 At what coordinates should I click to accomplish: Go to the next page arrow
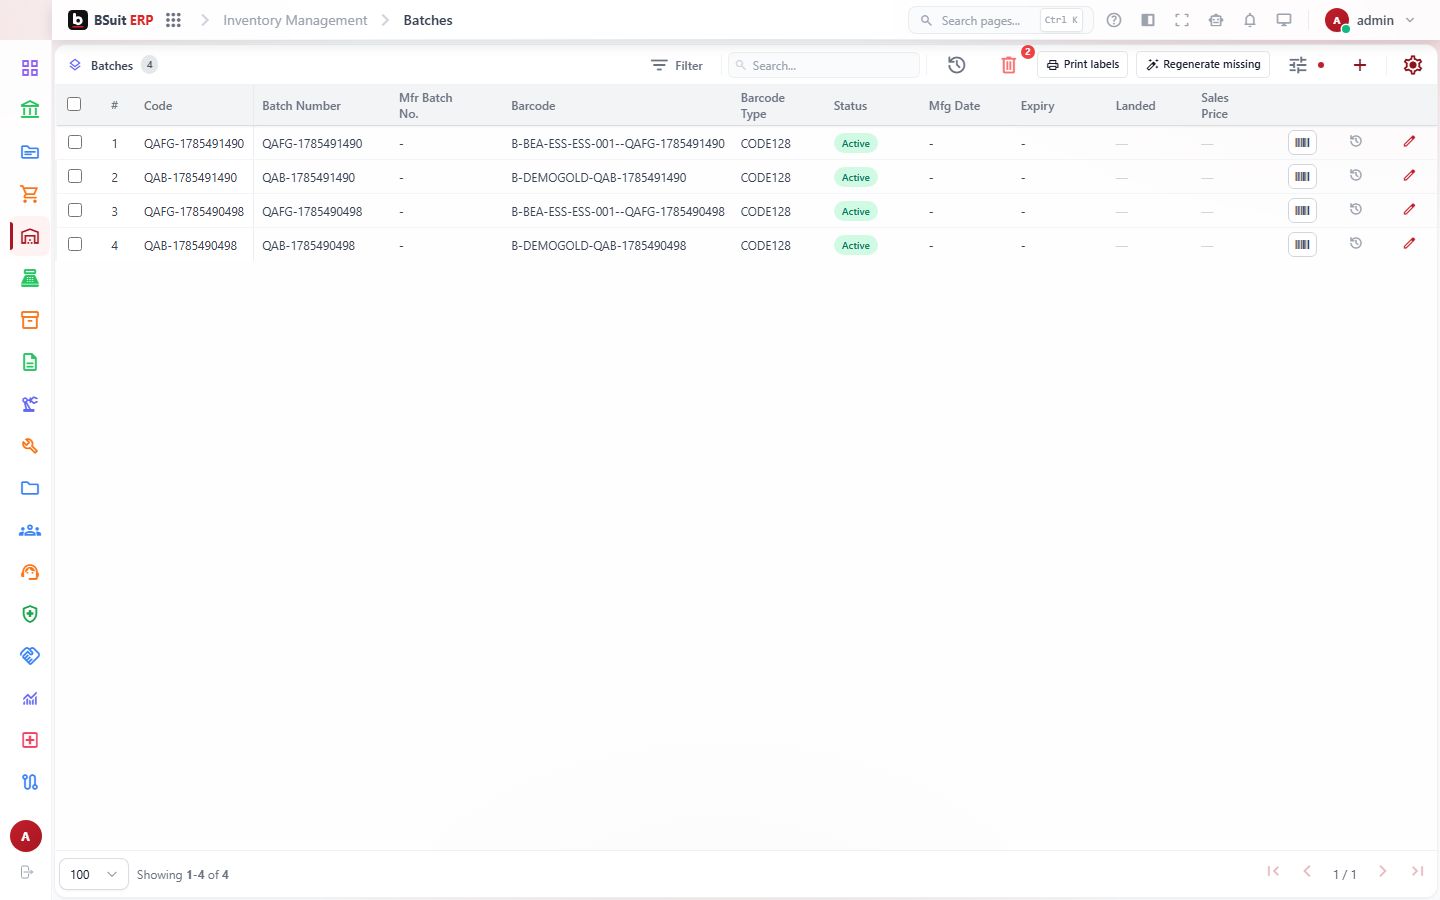[x=1382, y=872]
